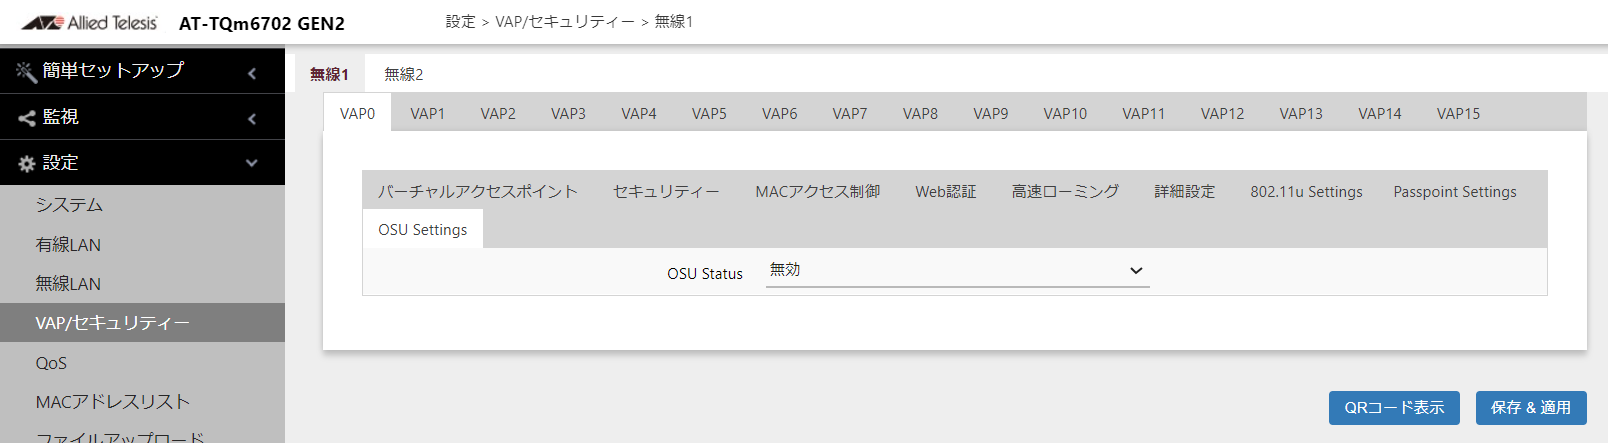Open the Passpoint Settings tab
Viewport: 1608px width, 443px height.
(1455, 191)
